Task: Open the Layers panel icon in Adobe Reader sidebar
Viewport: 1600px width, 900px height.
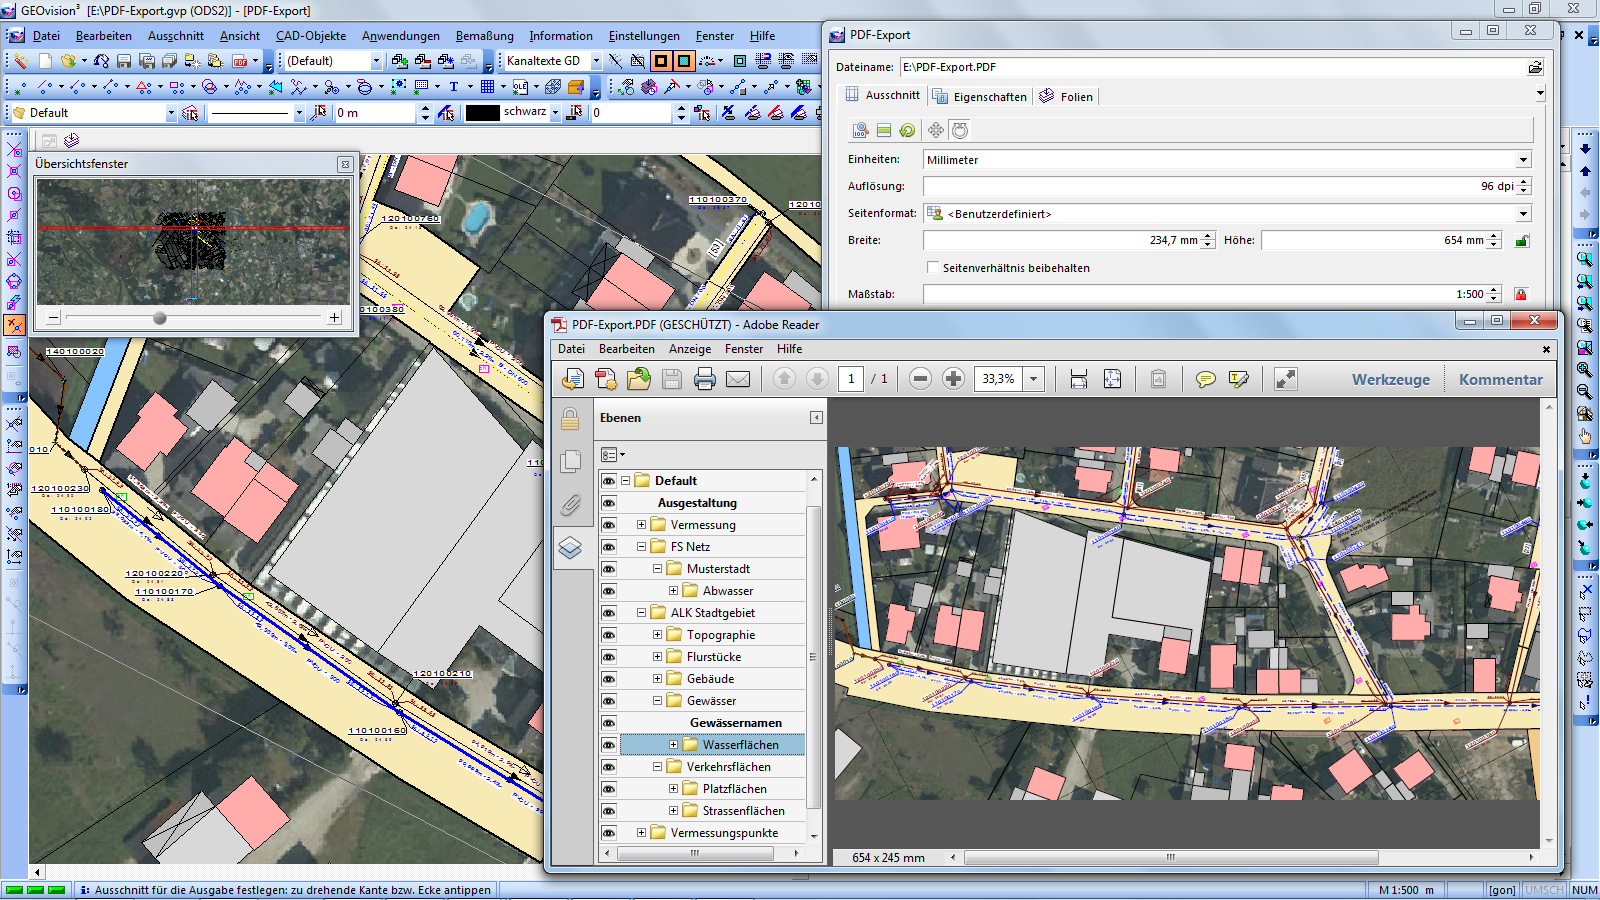Action: (x=570, y=547)
